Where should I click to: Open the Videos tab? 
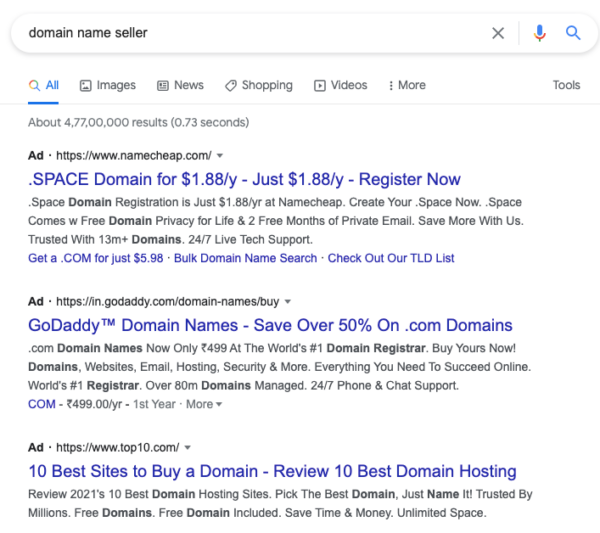pyautogui.click(x=341, y=85)
